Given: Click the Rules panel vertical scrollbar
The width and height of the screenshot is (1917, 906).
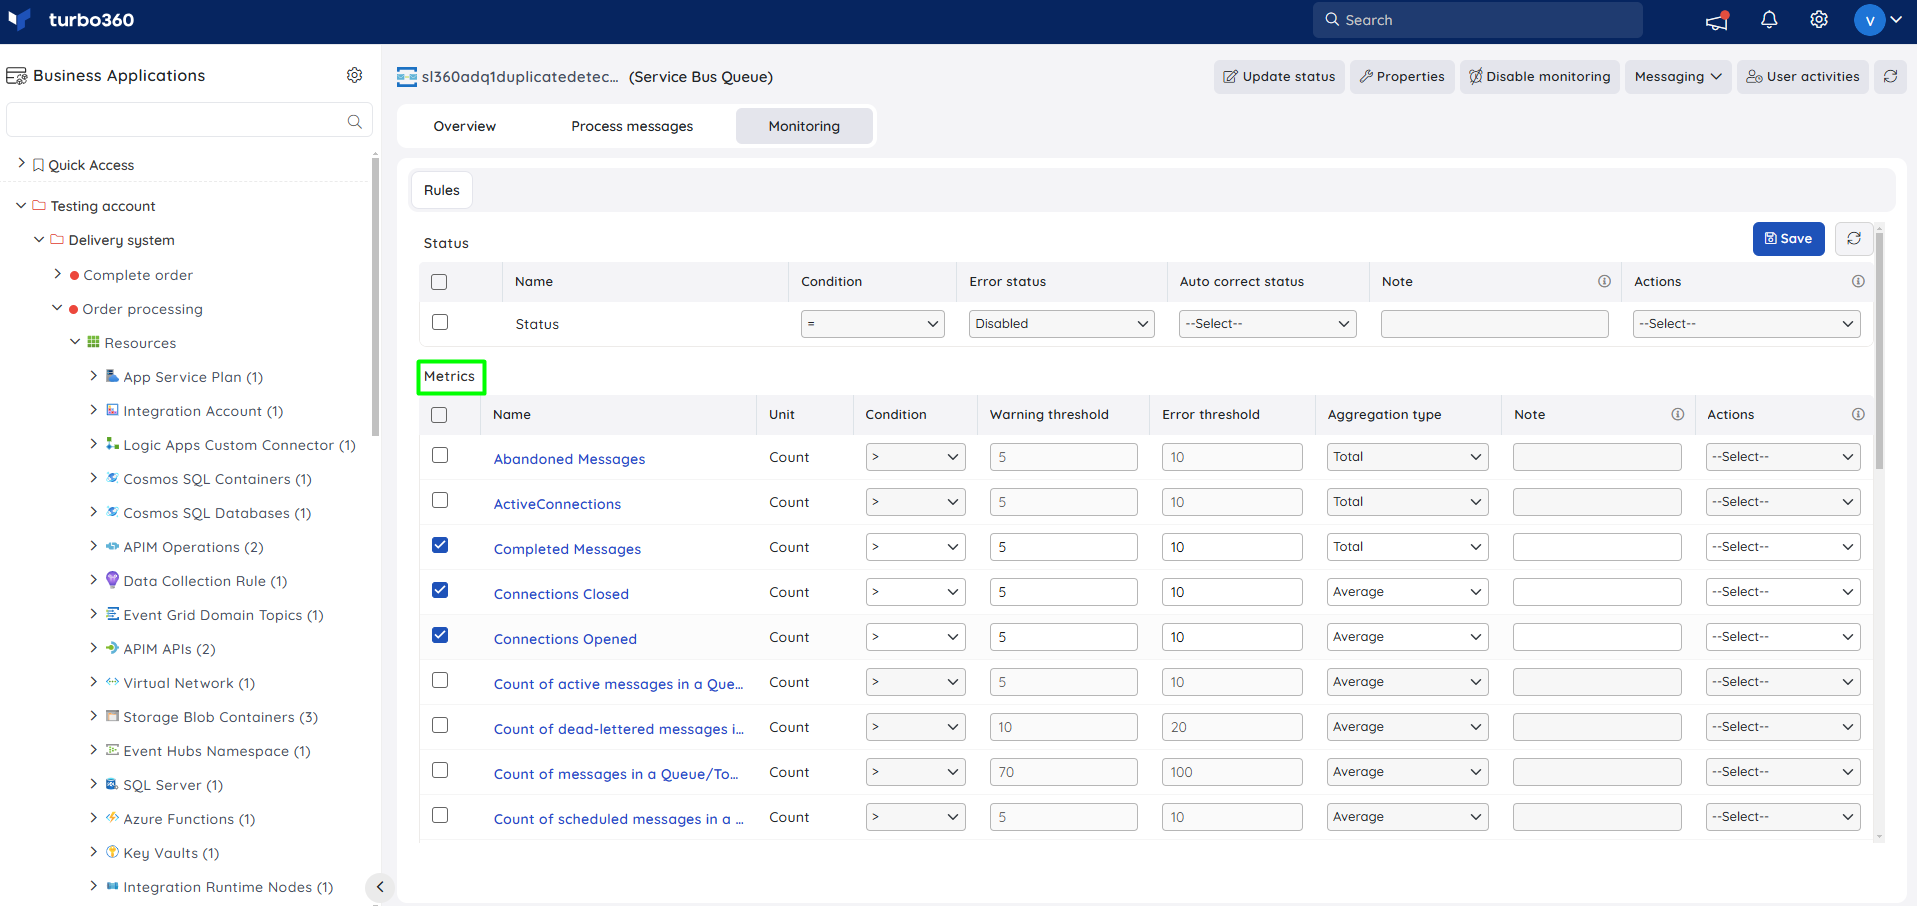Looking at the screenshot, I should (x=1879, y=350).
